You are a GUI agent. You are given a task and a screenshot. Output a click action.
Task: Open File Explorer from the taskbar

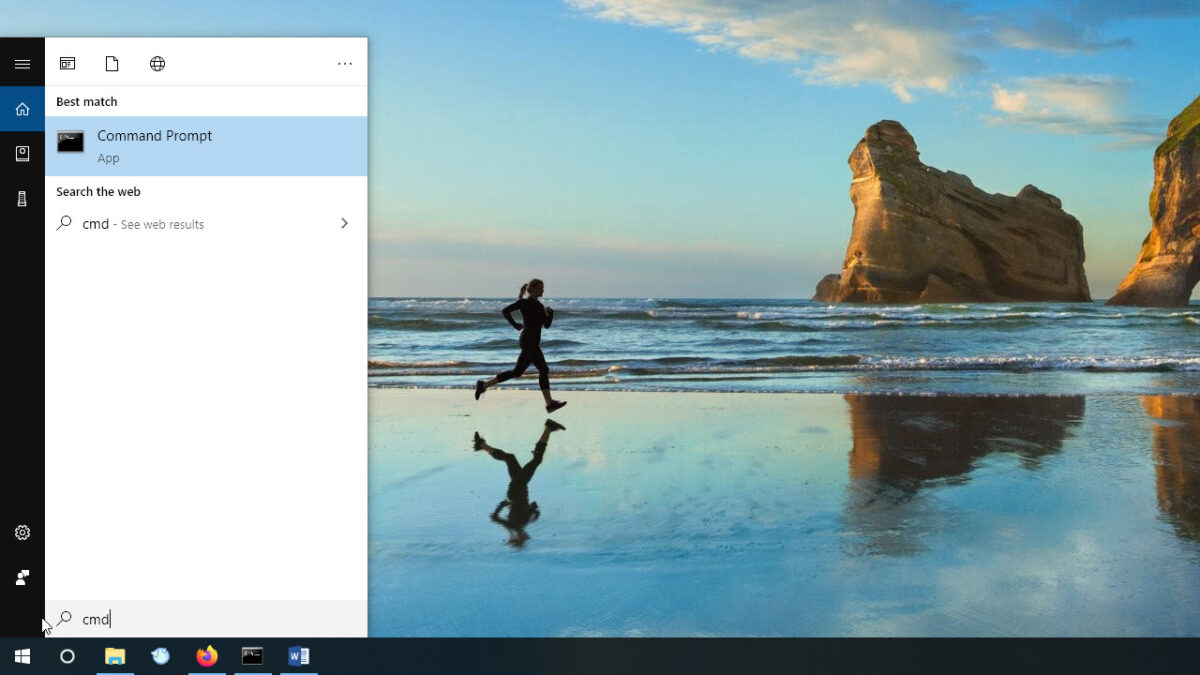[x=113, y=655]
